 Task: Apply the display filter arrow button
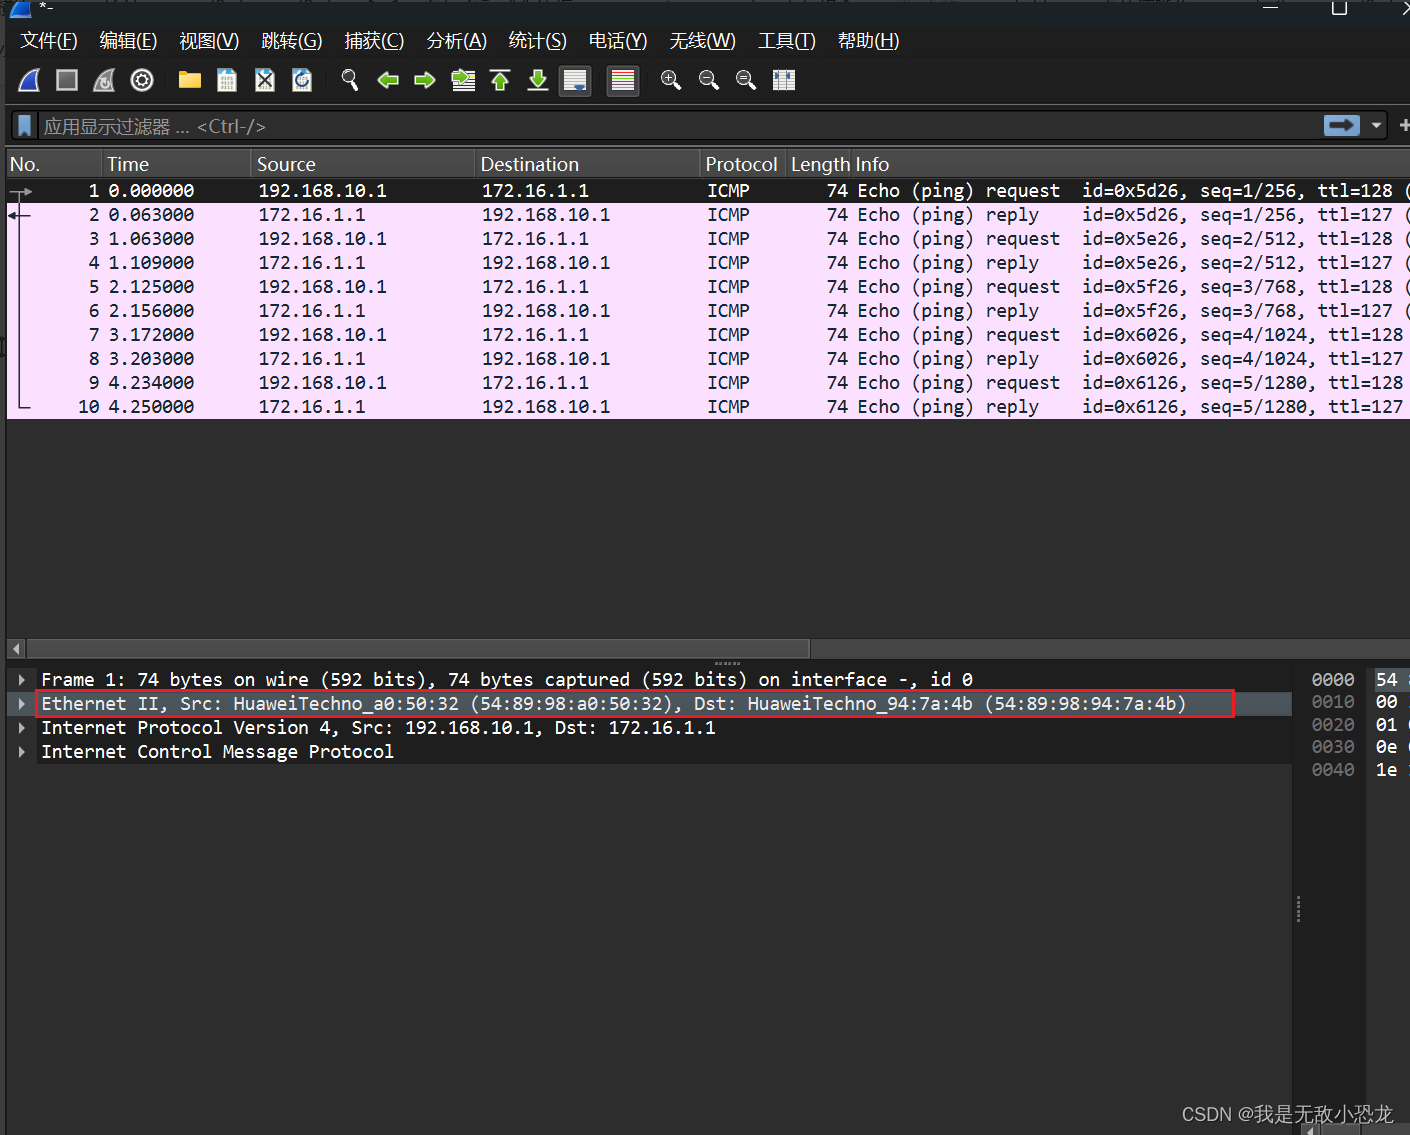(1342, 125)
